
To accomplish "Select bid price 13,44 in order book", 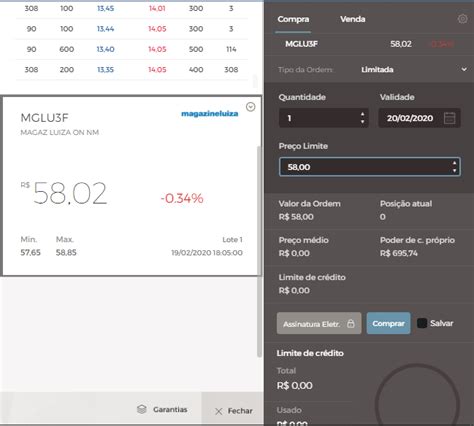I will pyautogui.click(x=105, y=29).
